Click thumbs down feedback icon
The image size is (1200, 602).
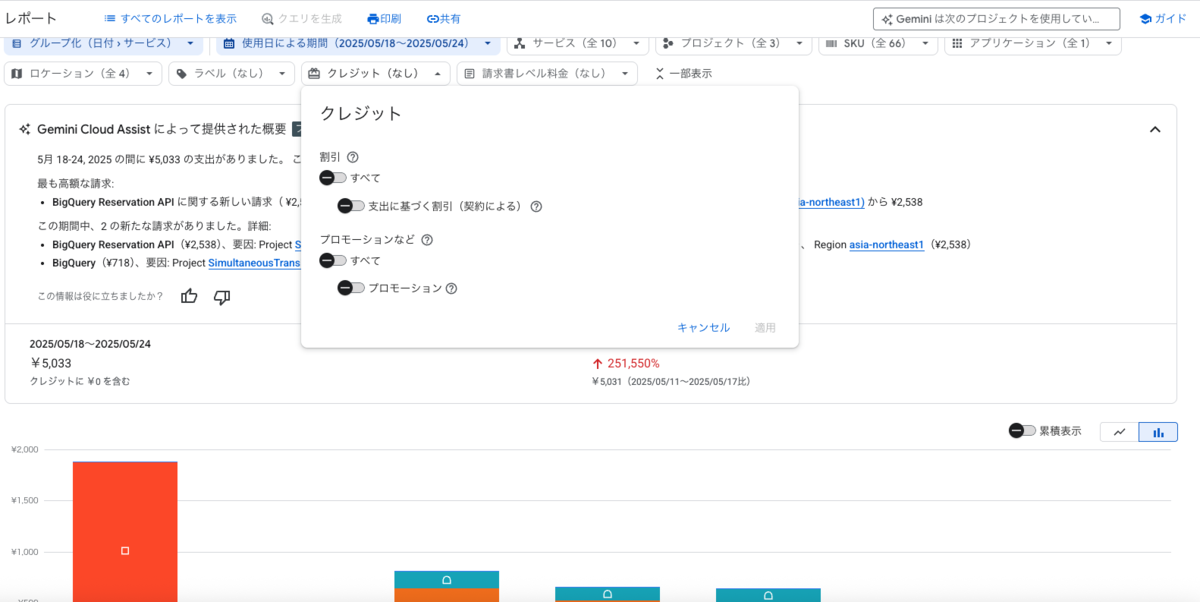click(222, 296)
